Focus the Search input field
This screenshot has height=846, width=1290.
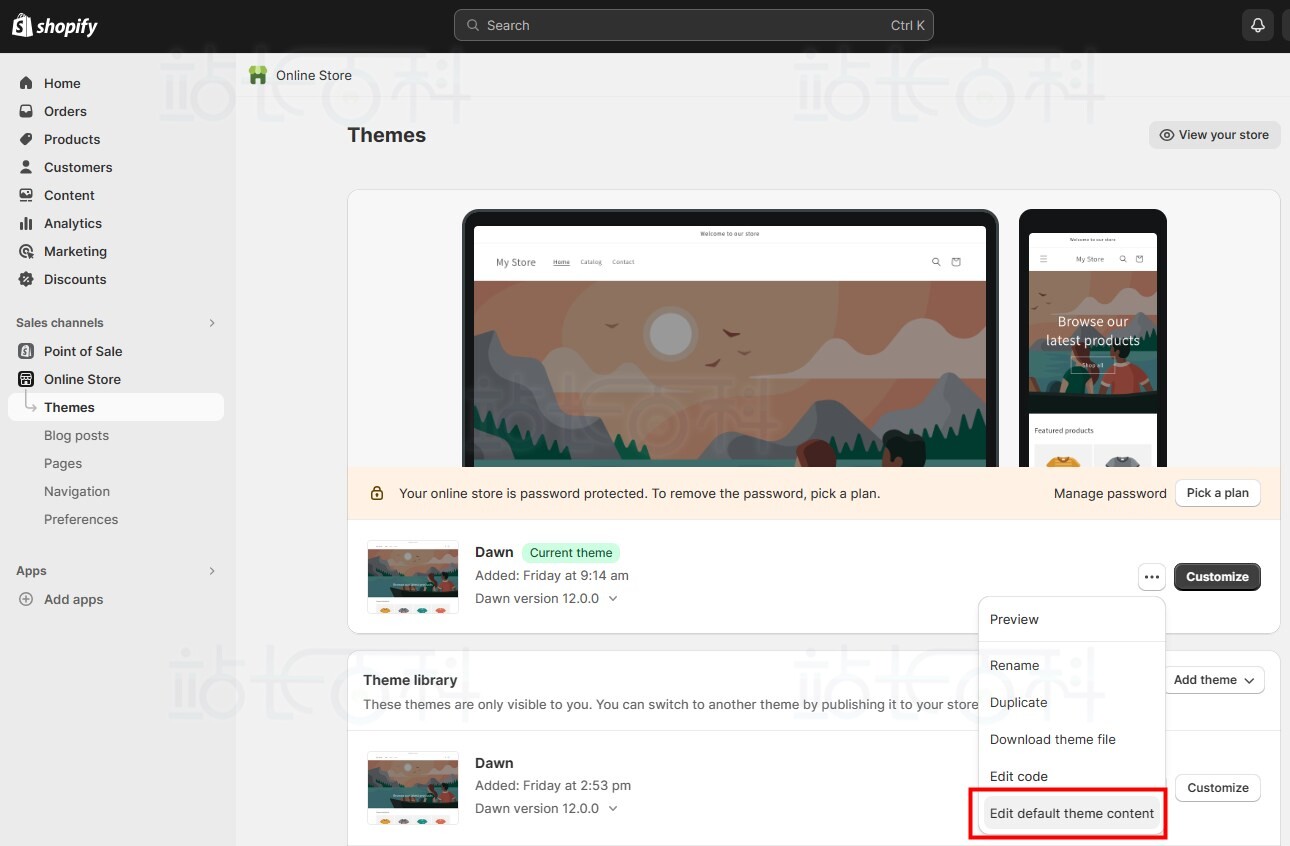click(x=694, y=25)
